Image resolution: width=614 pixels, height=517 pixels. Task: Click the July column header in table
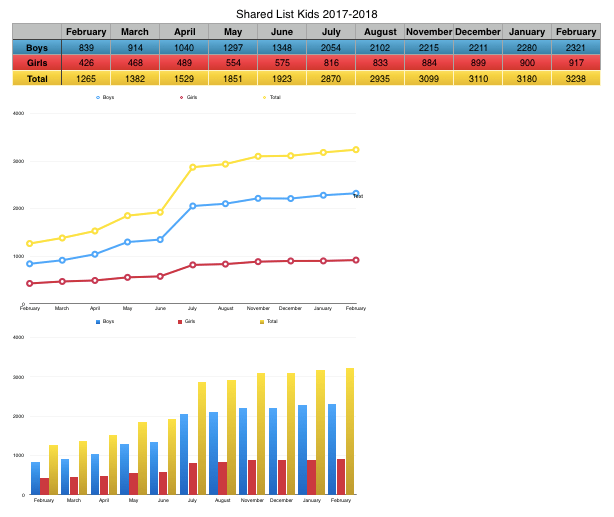pyautogui.click(x=330, y=32)
